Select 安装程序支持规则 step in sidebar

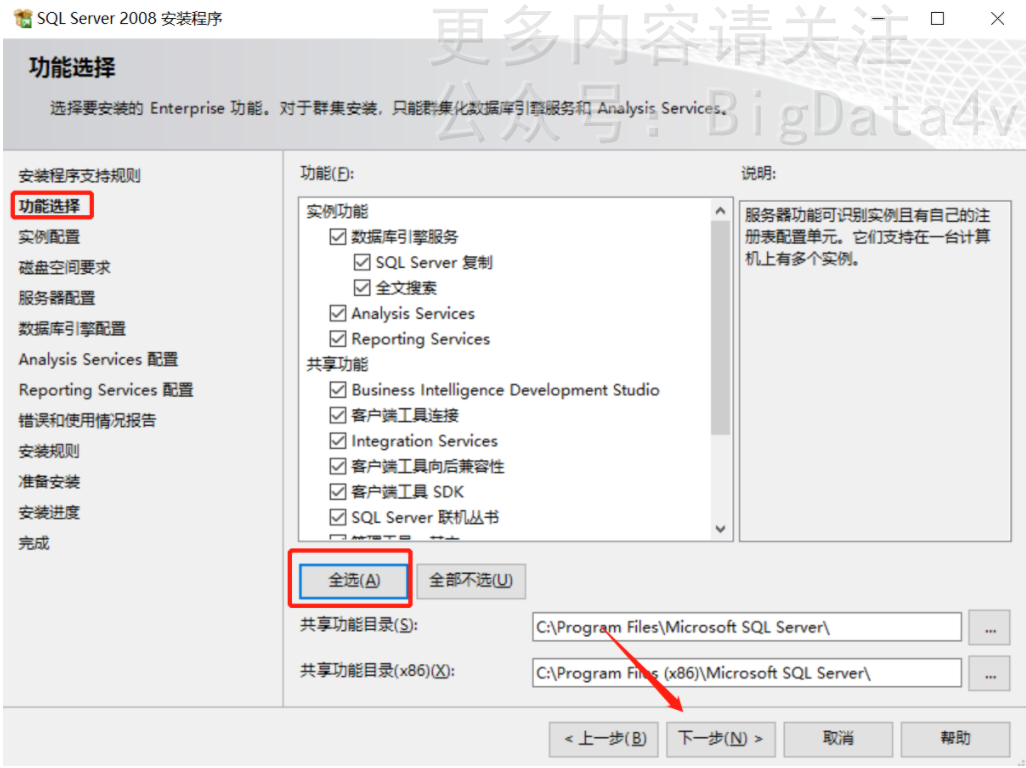point(79,175)
